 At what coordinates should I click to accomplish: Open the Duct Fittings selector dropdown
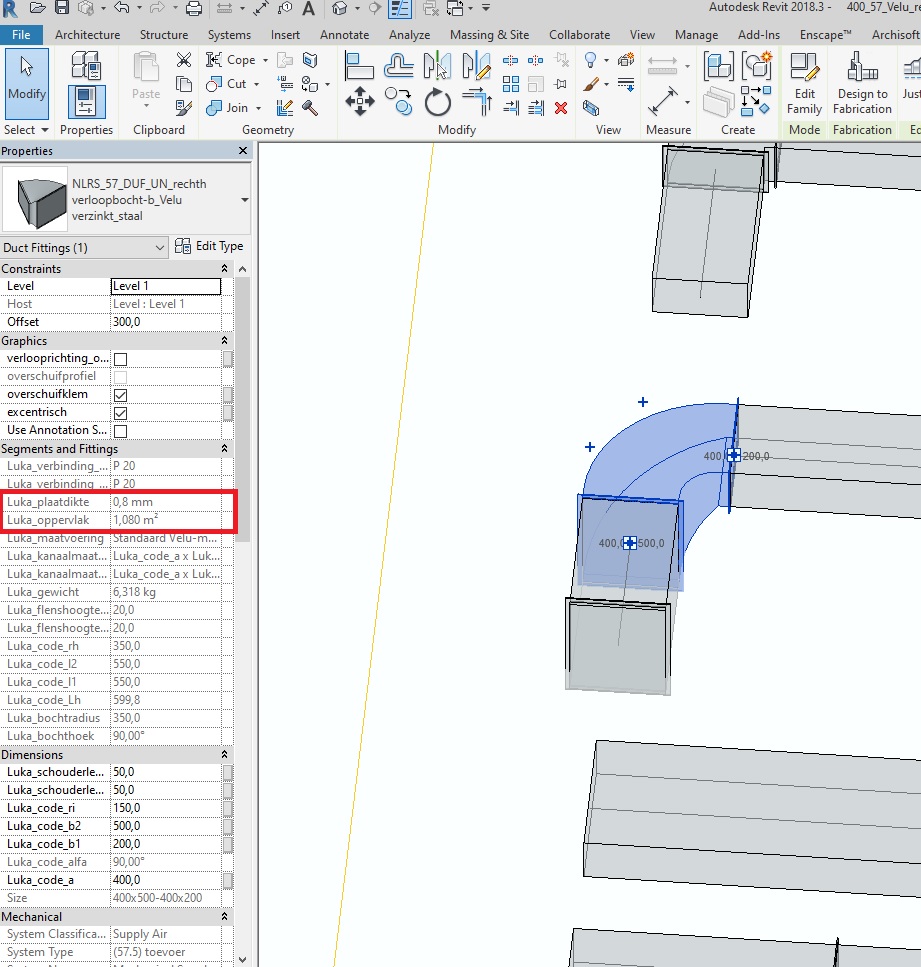(x=160, y=247)
